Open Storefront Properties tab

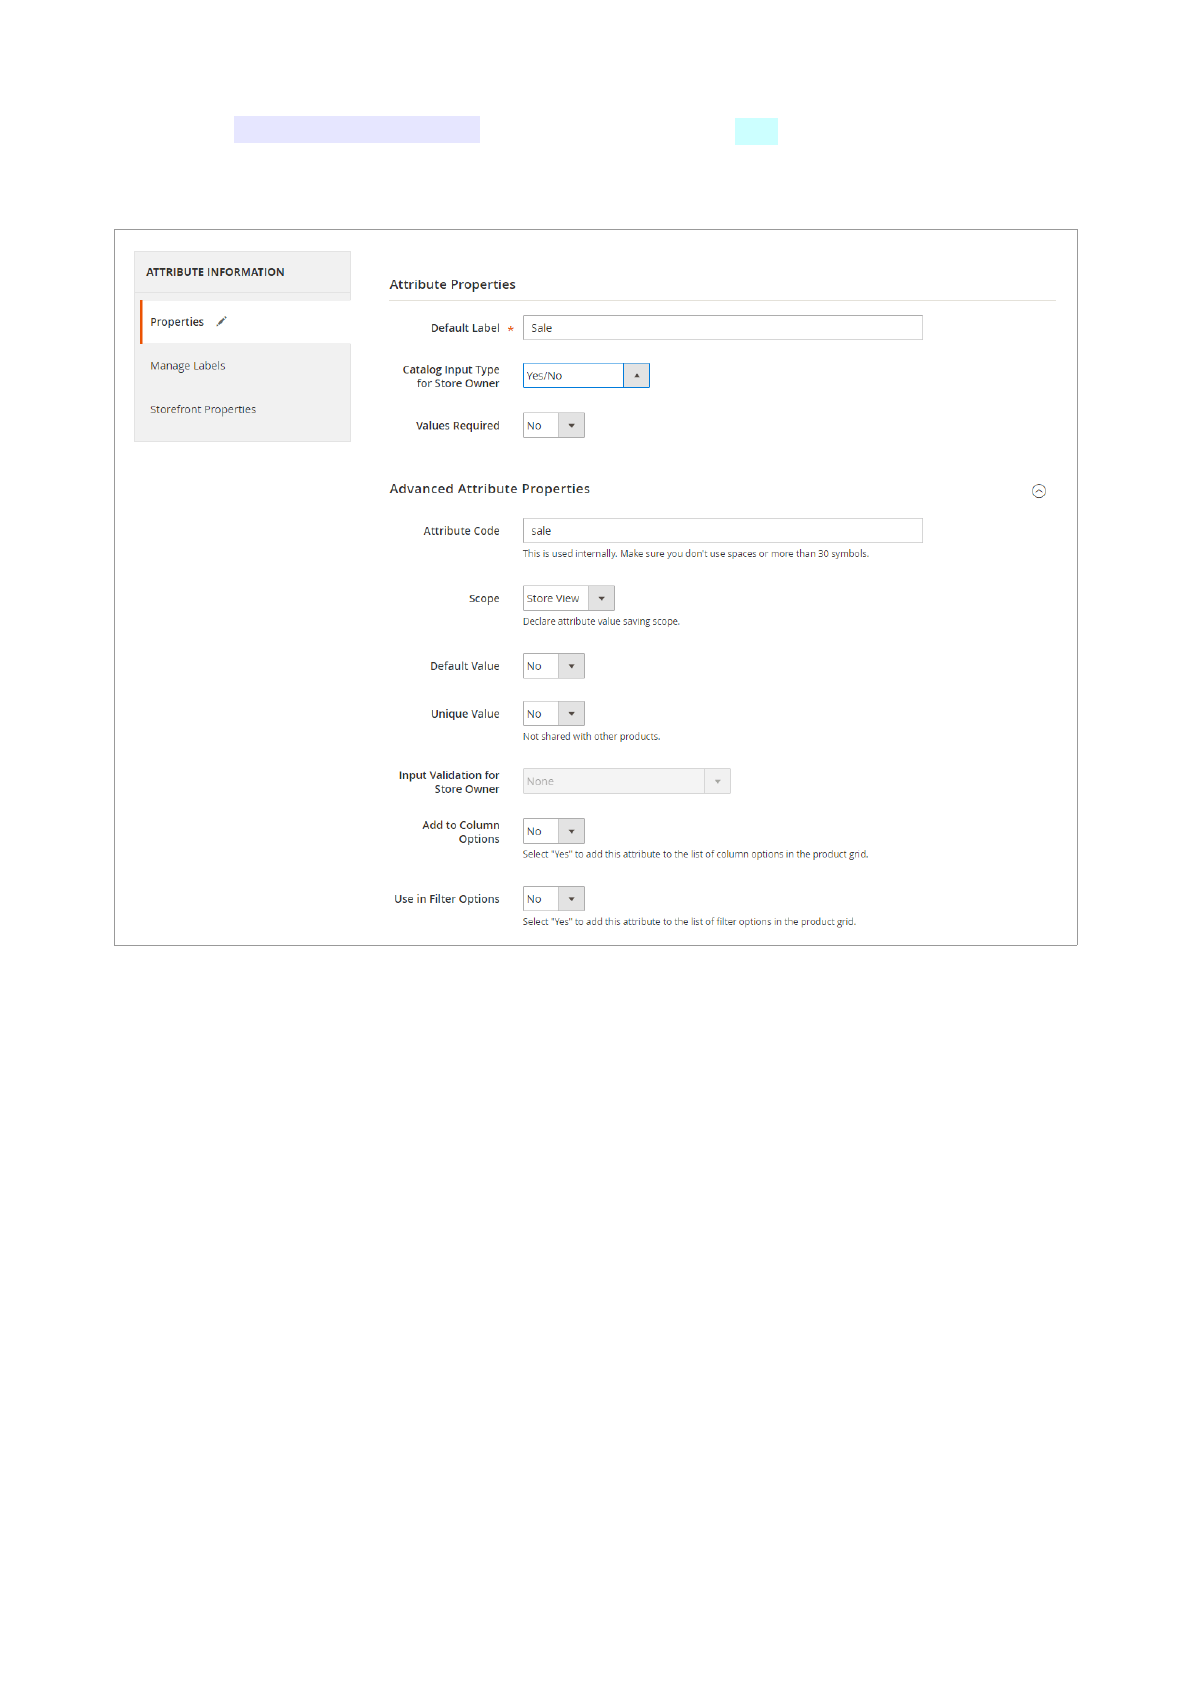pyautogui.click(x=203, y=409)
